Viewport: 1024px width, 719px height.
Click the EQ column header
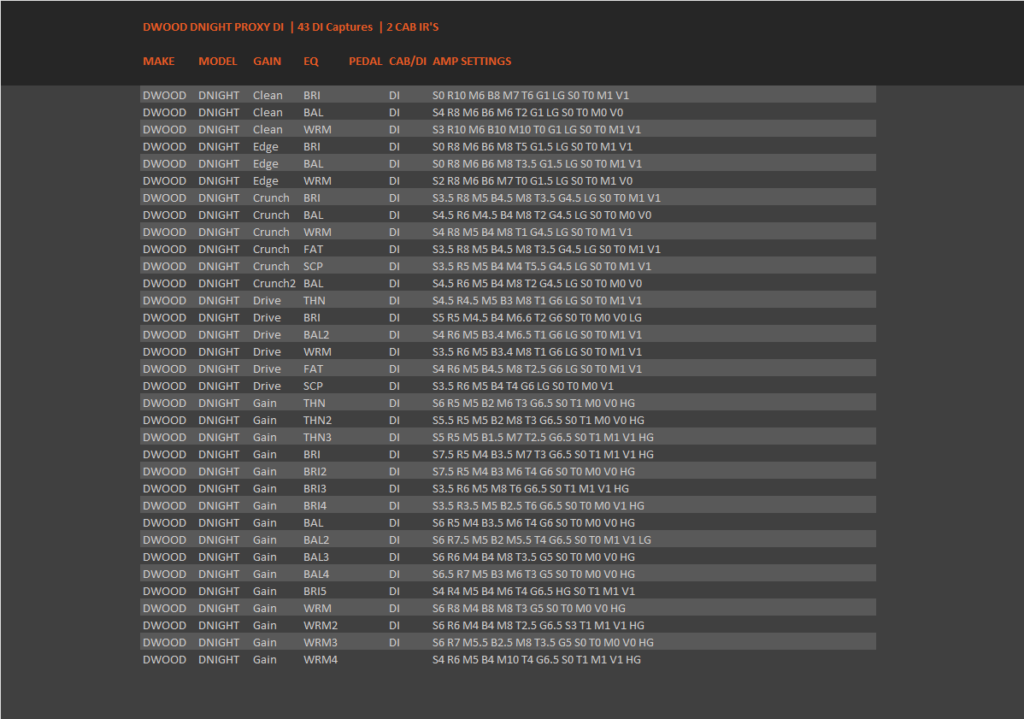pos(311,61)
